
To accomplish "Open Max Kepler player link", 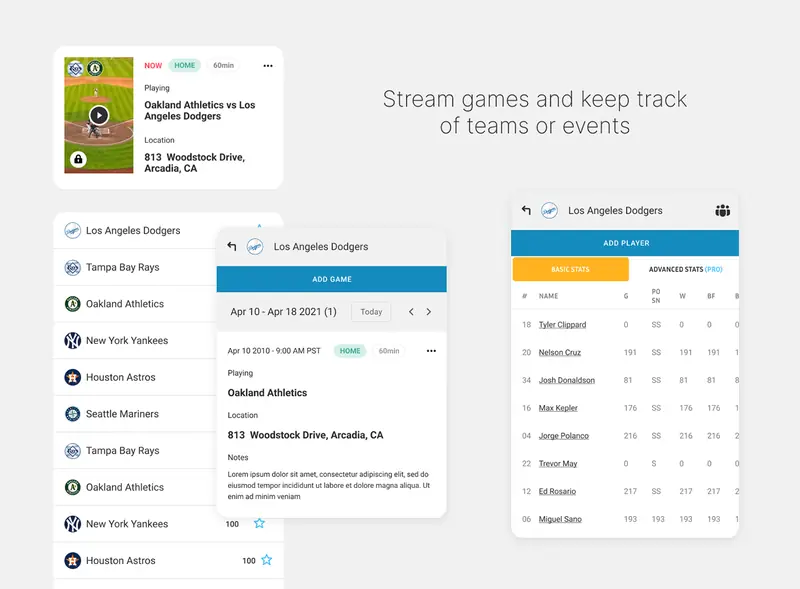I will pos(558,408).
